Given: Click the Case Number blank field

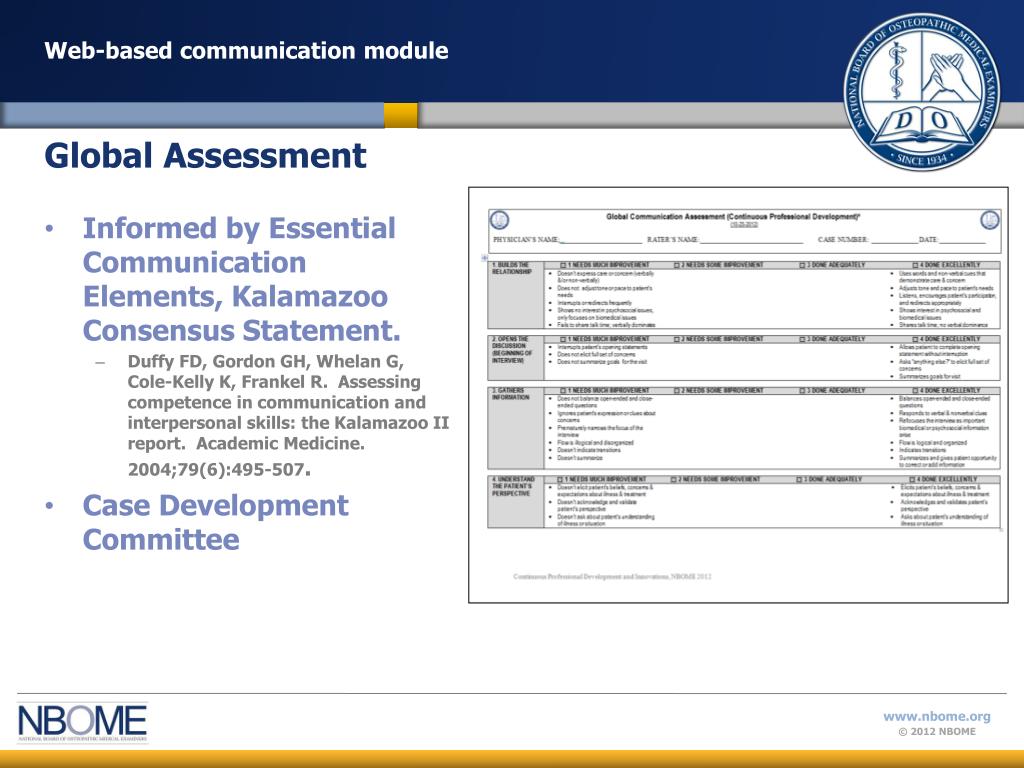Looking at the screenshot, I should point(893,240).
